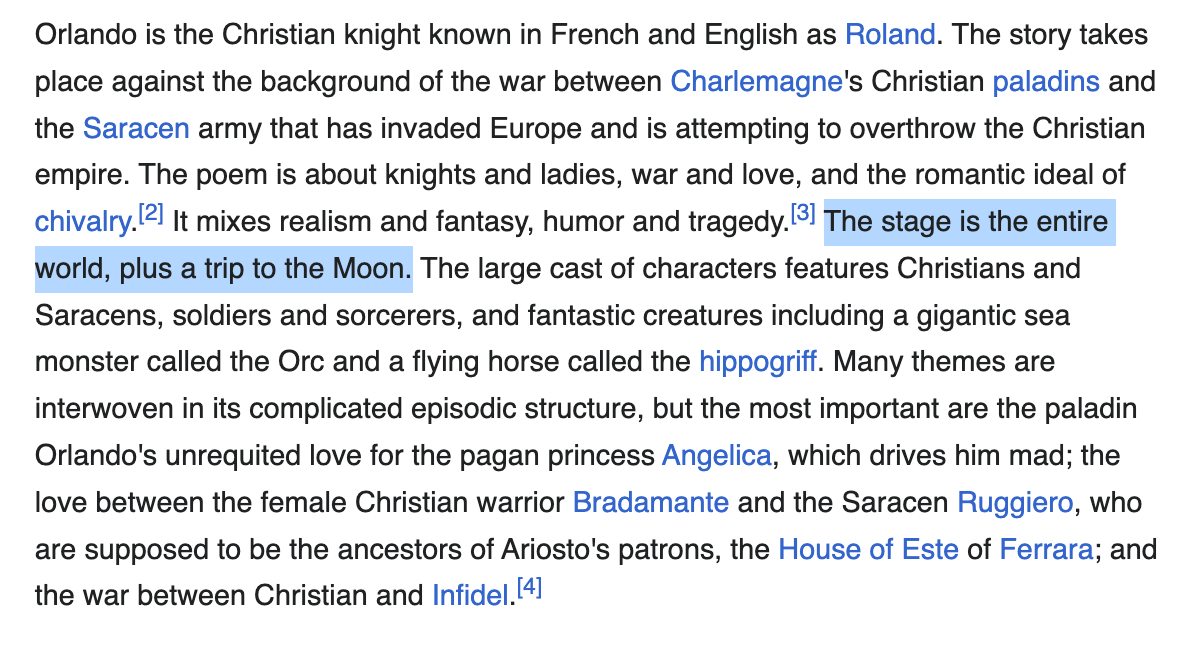Visit the chivalry link

point(82,222)
